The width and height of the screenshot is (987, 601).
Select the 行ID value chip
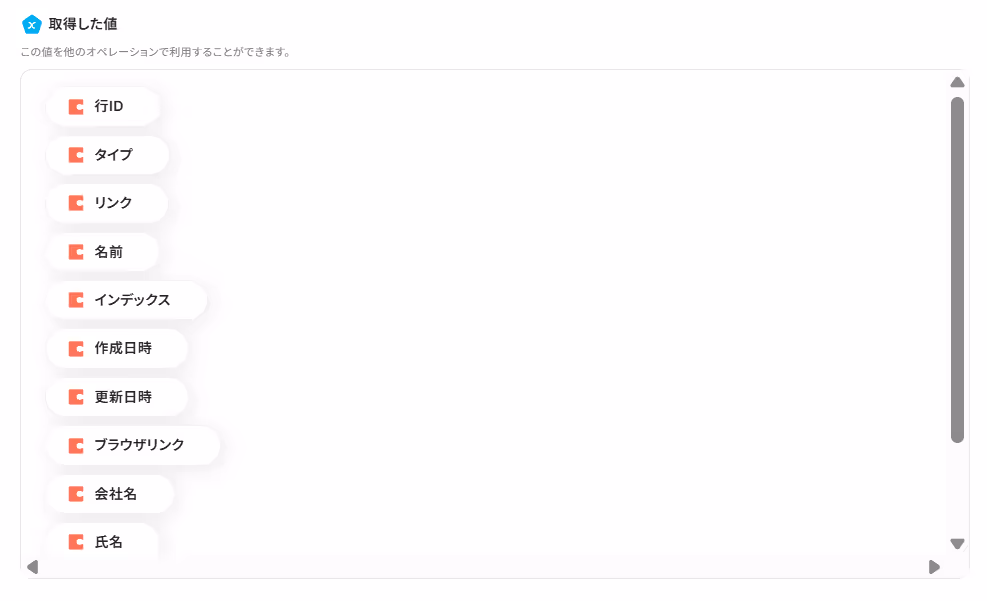point(103,106)
